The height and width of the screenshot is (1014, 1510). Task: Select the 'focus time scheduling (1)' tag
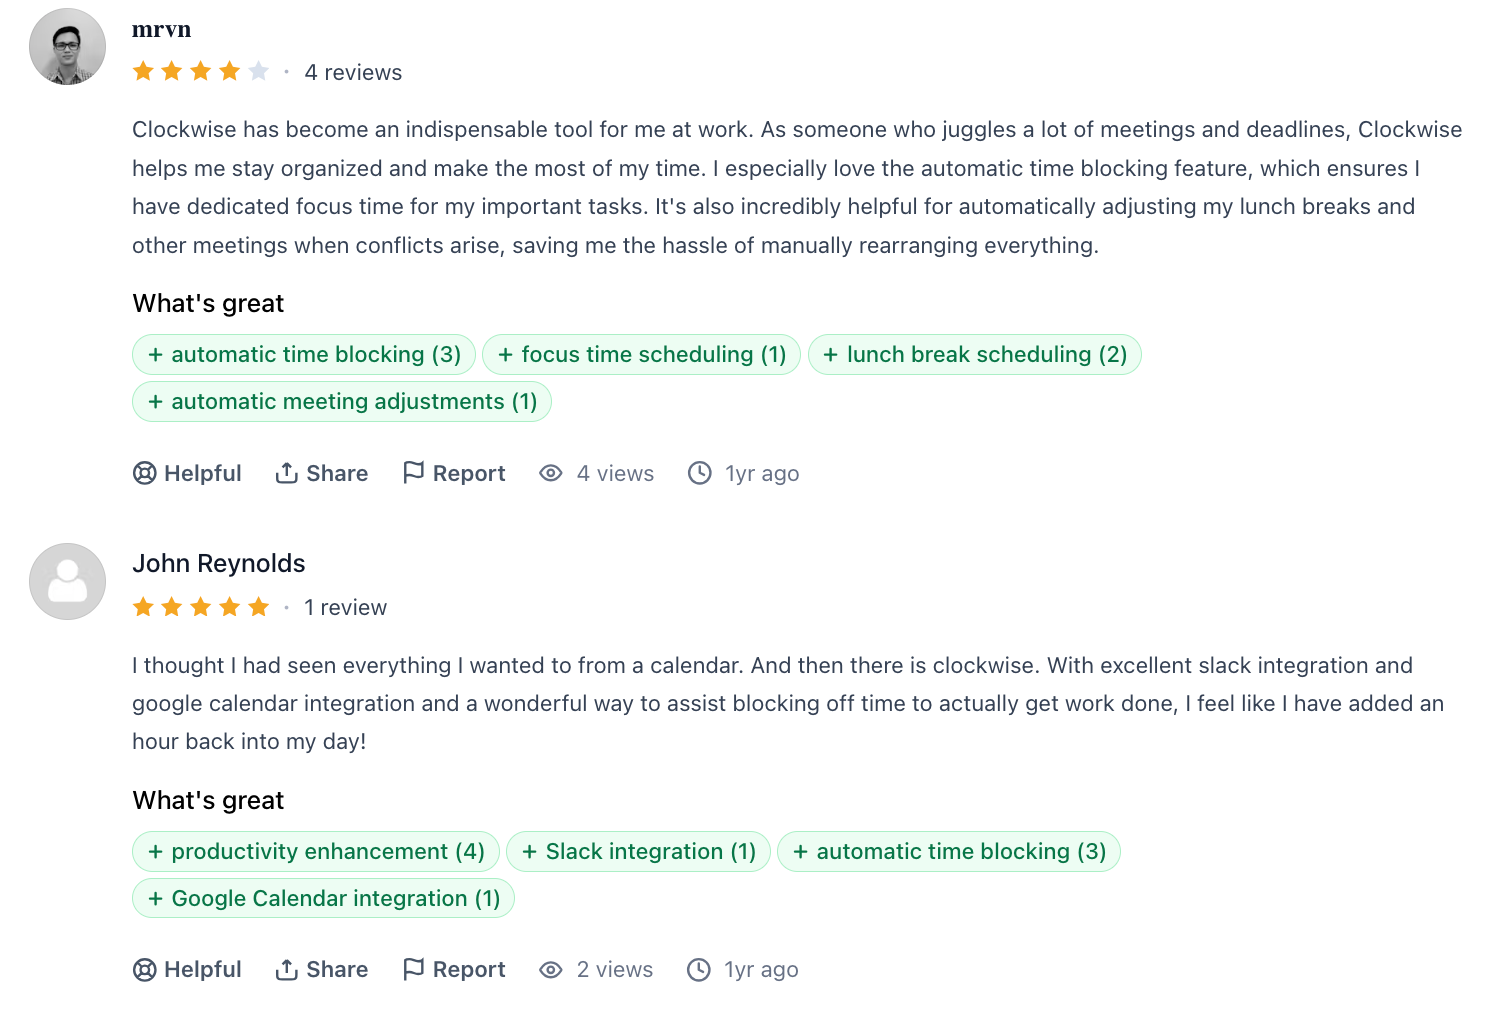(x=641, y=354)
